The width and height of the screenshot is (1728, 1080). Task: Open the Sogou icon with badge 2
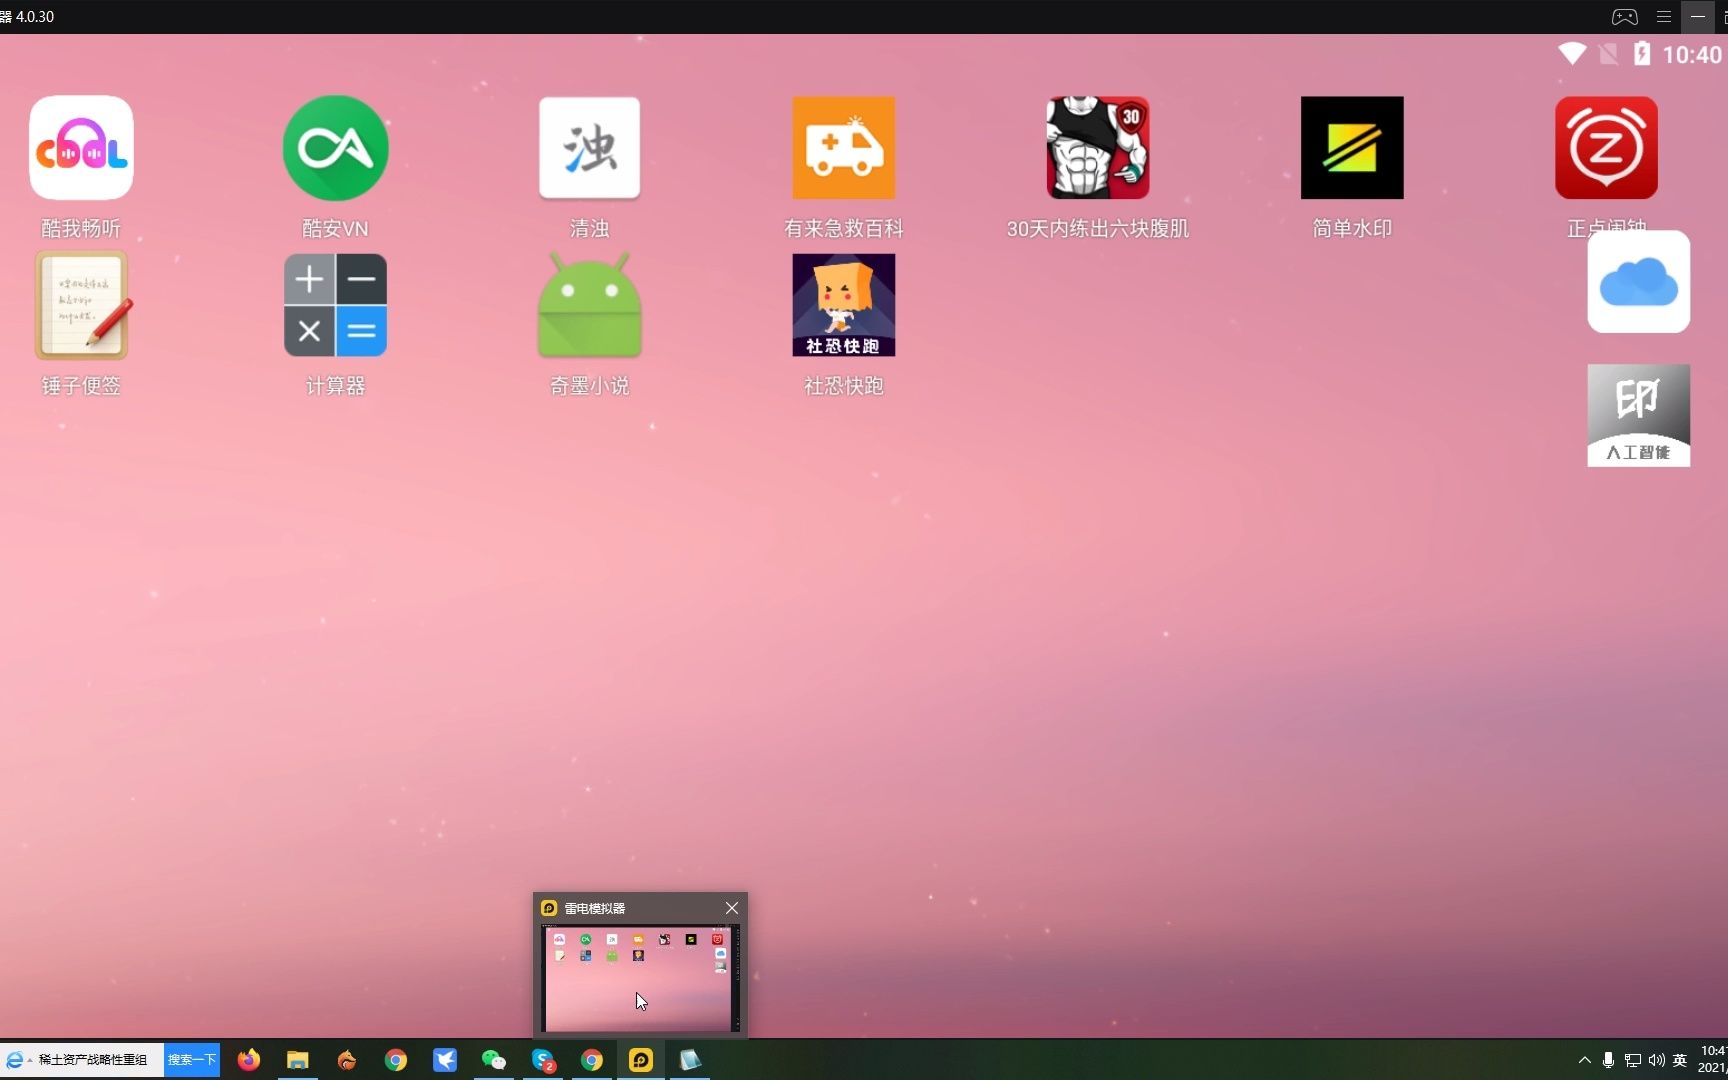point(543,1060)
